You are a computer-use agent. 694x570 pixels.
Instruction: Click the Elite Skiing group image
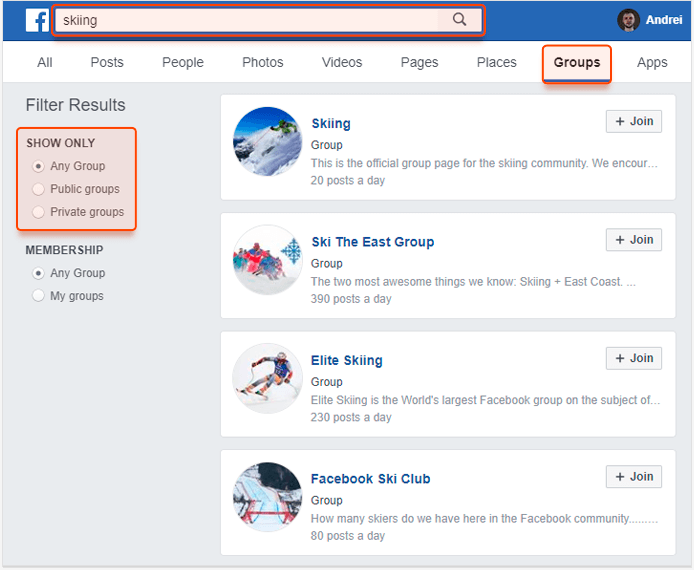pyautogui.click(x=267, y=378)
